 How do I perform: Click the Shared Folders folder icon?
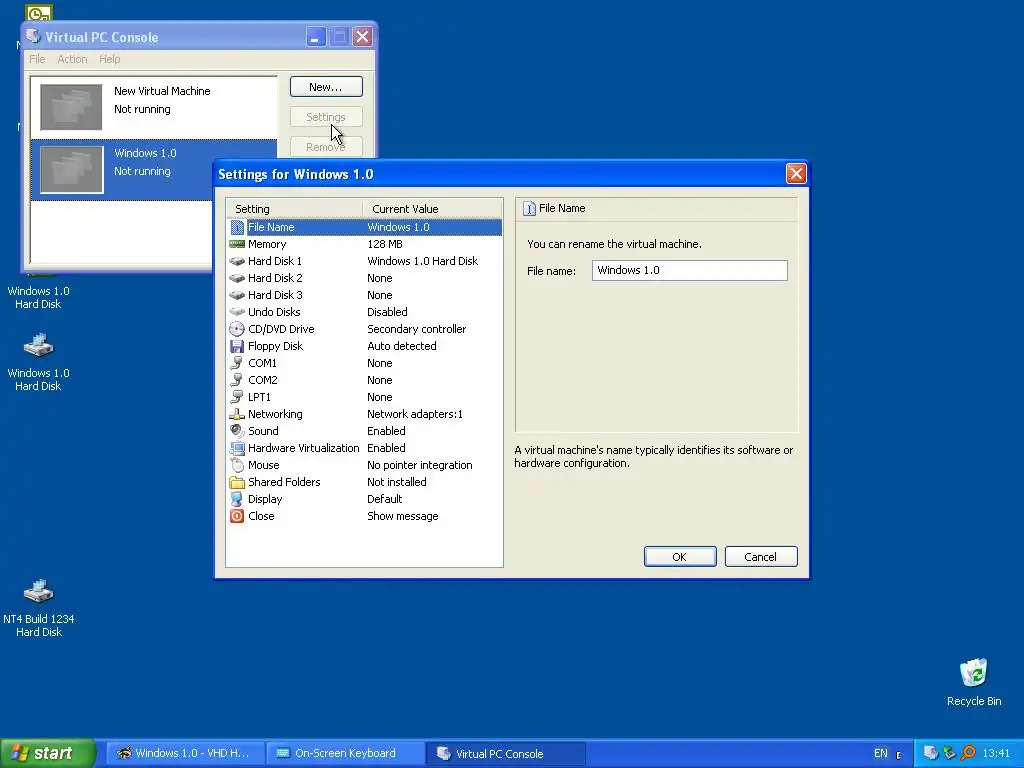coord(237,482)
